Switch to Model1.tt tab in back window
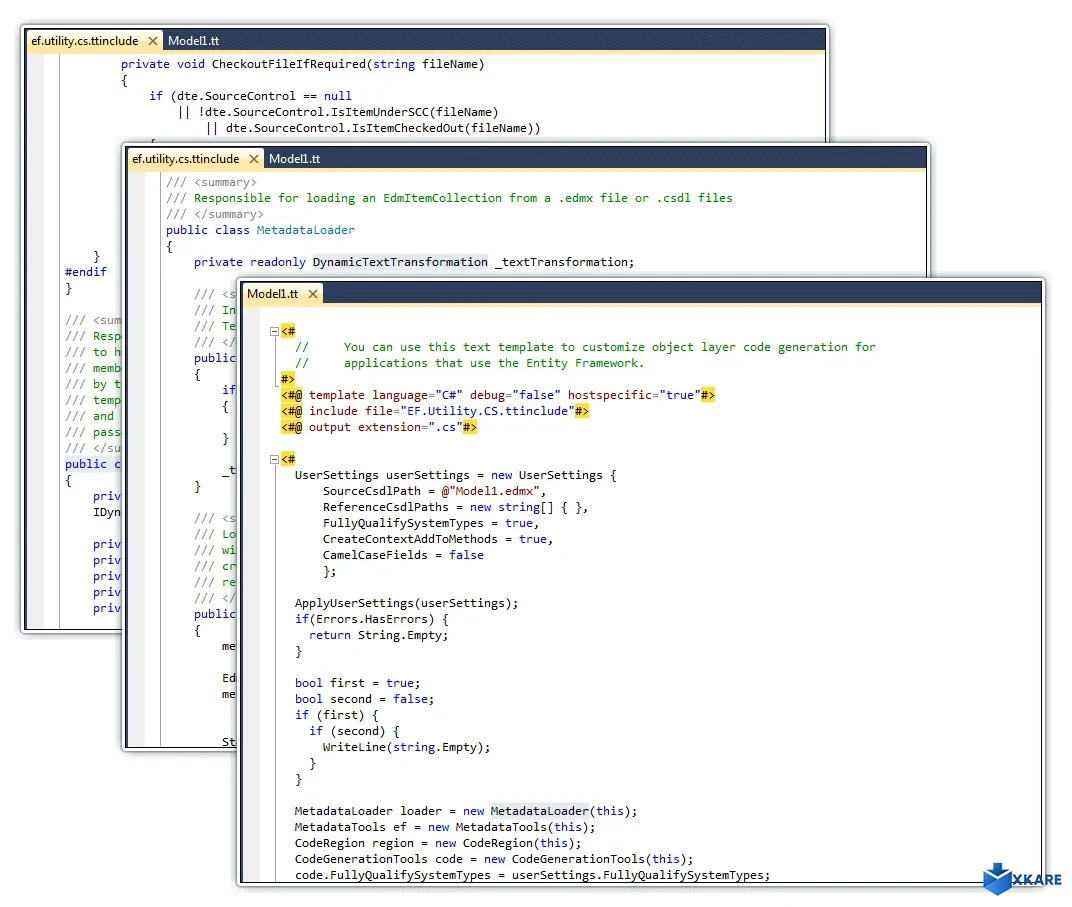 point(193,41)
